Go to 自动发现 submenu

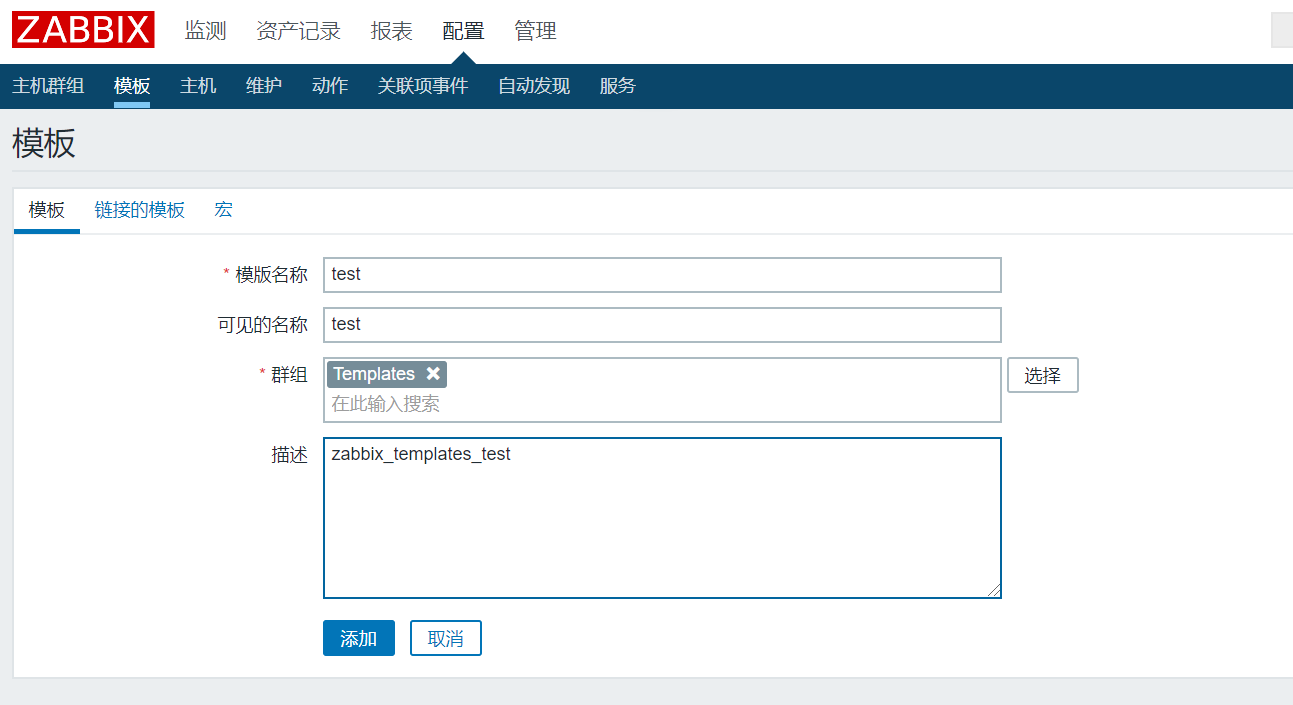tap(534, 86)
